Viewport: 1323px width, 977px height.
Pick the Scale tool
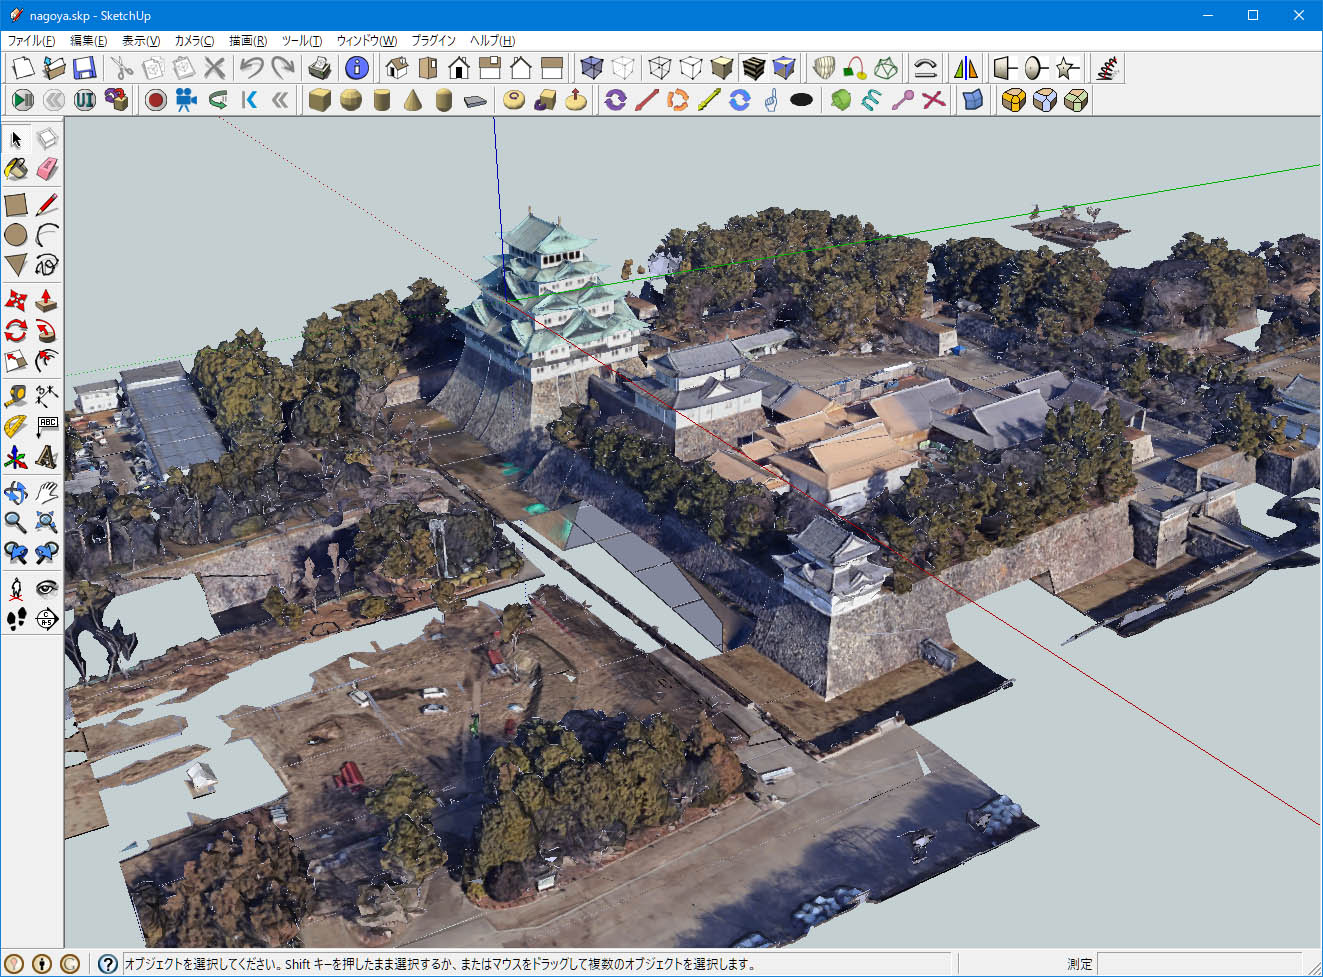pyautogui.click(x=16, y=360)
